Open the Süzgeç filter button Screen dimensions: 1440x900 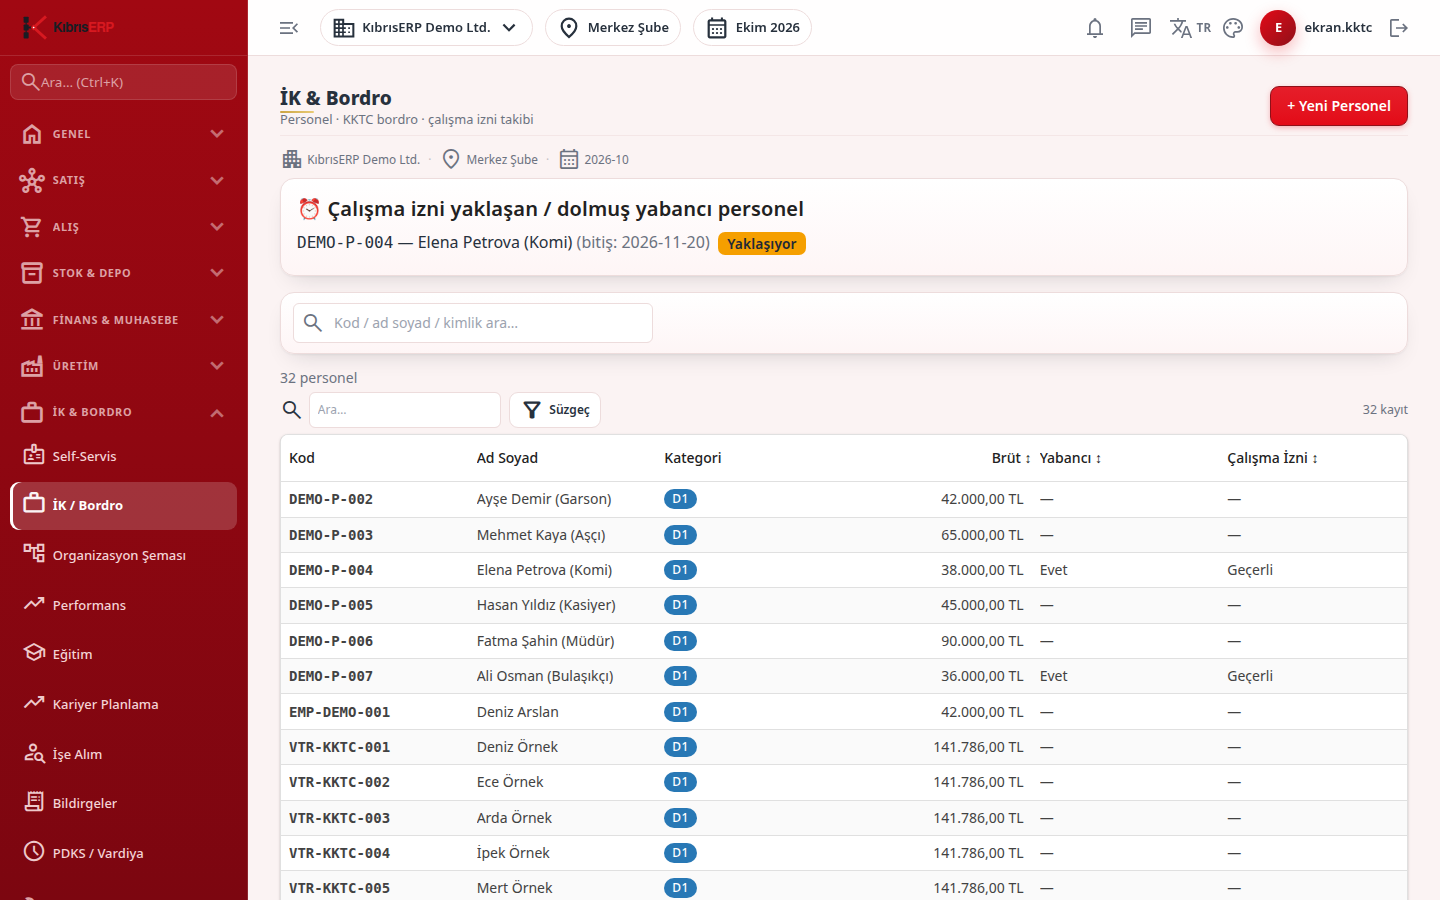(x=555, y=410)
